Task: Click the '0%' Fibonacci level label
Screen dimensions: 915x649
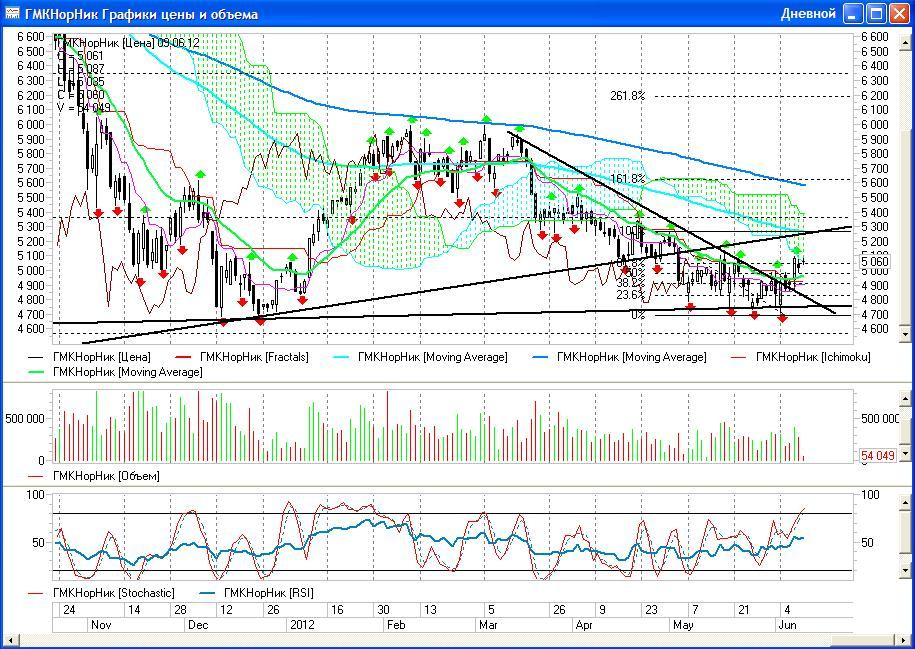Action: point(638,315)
